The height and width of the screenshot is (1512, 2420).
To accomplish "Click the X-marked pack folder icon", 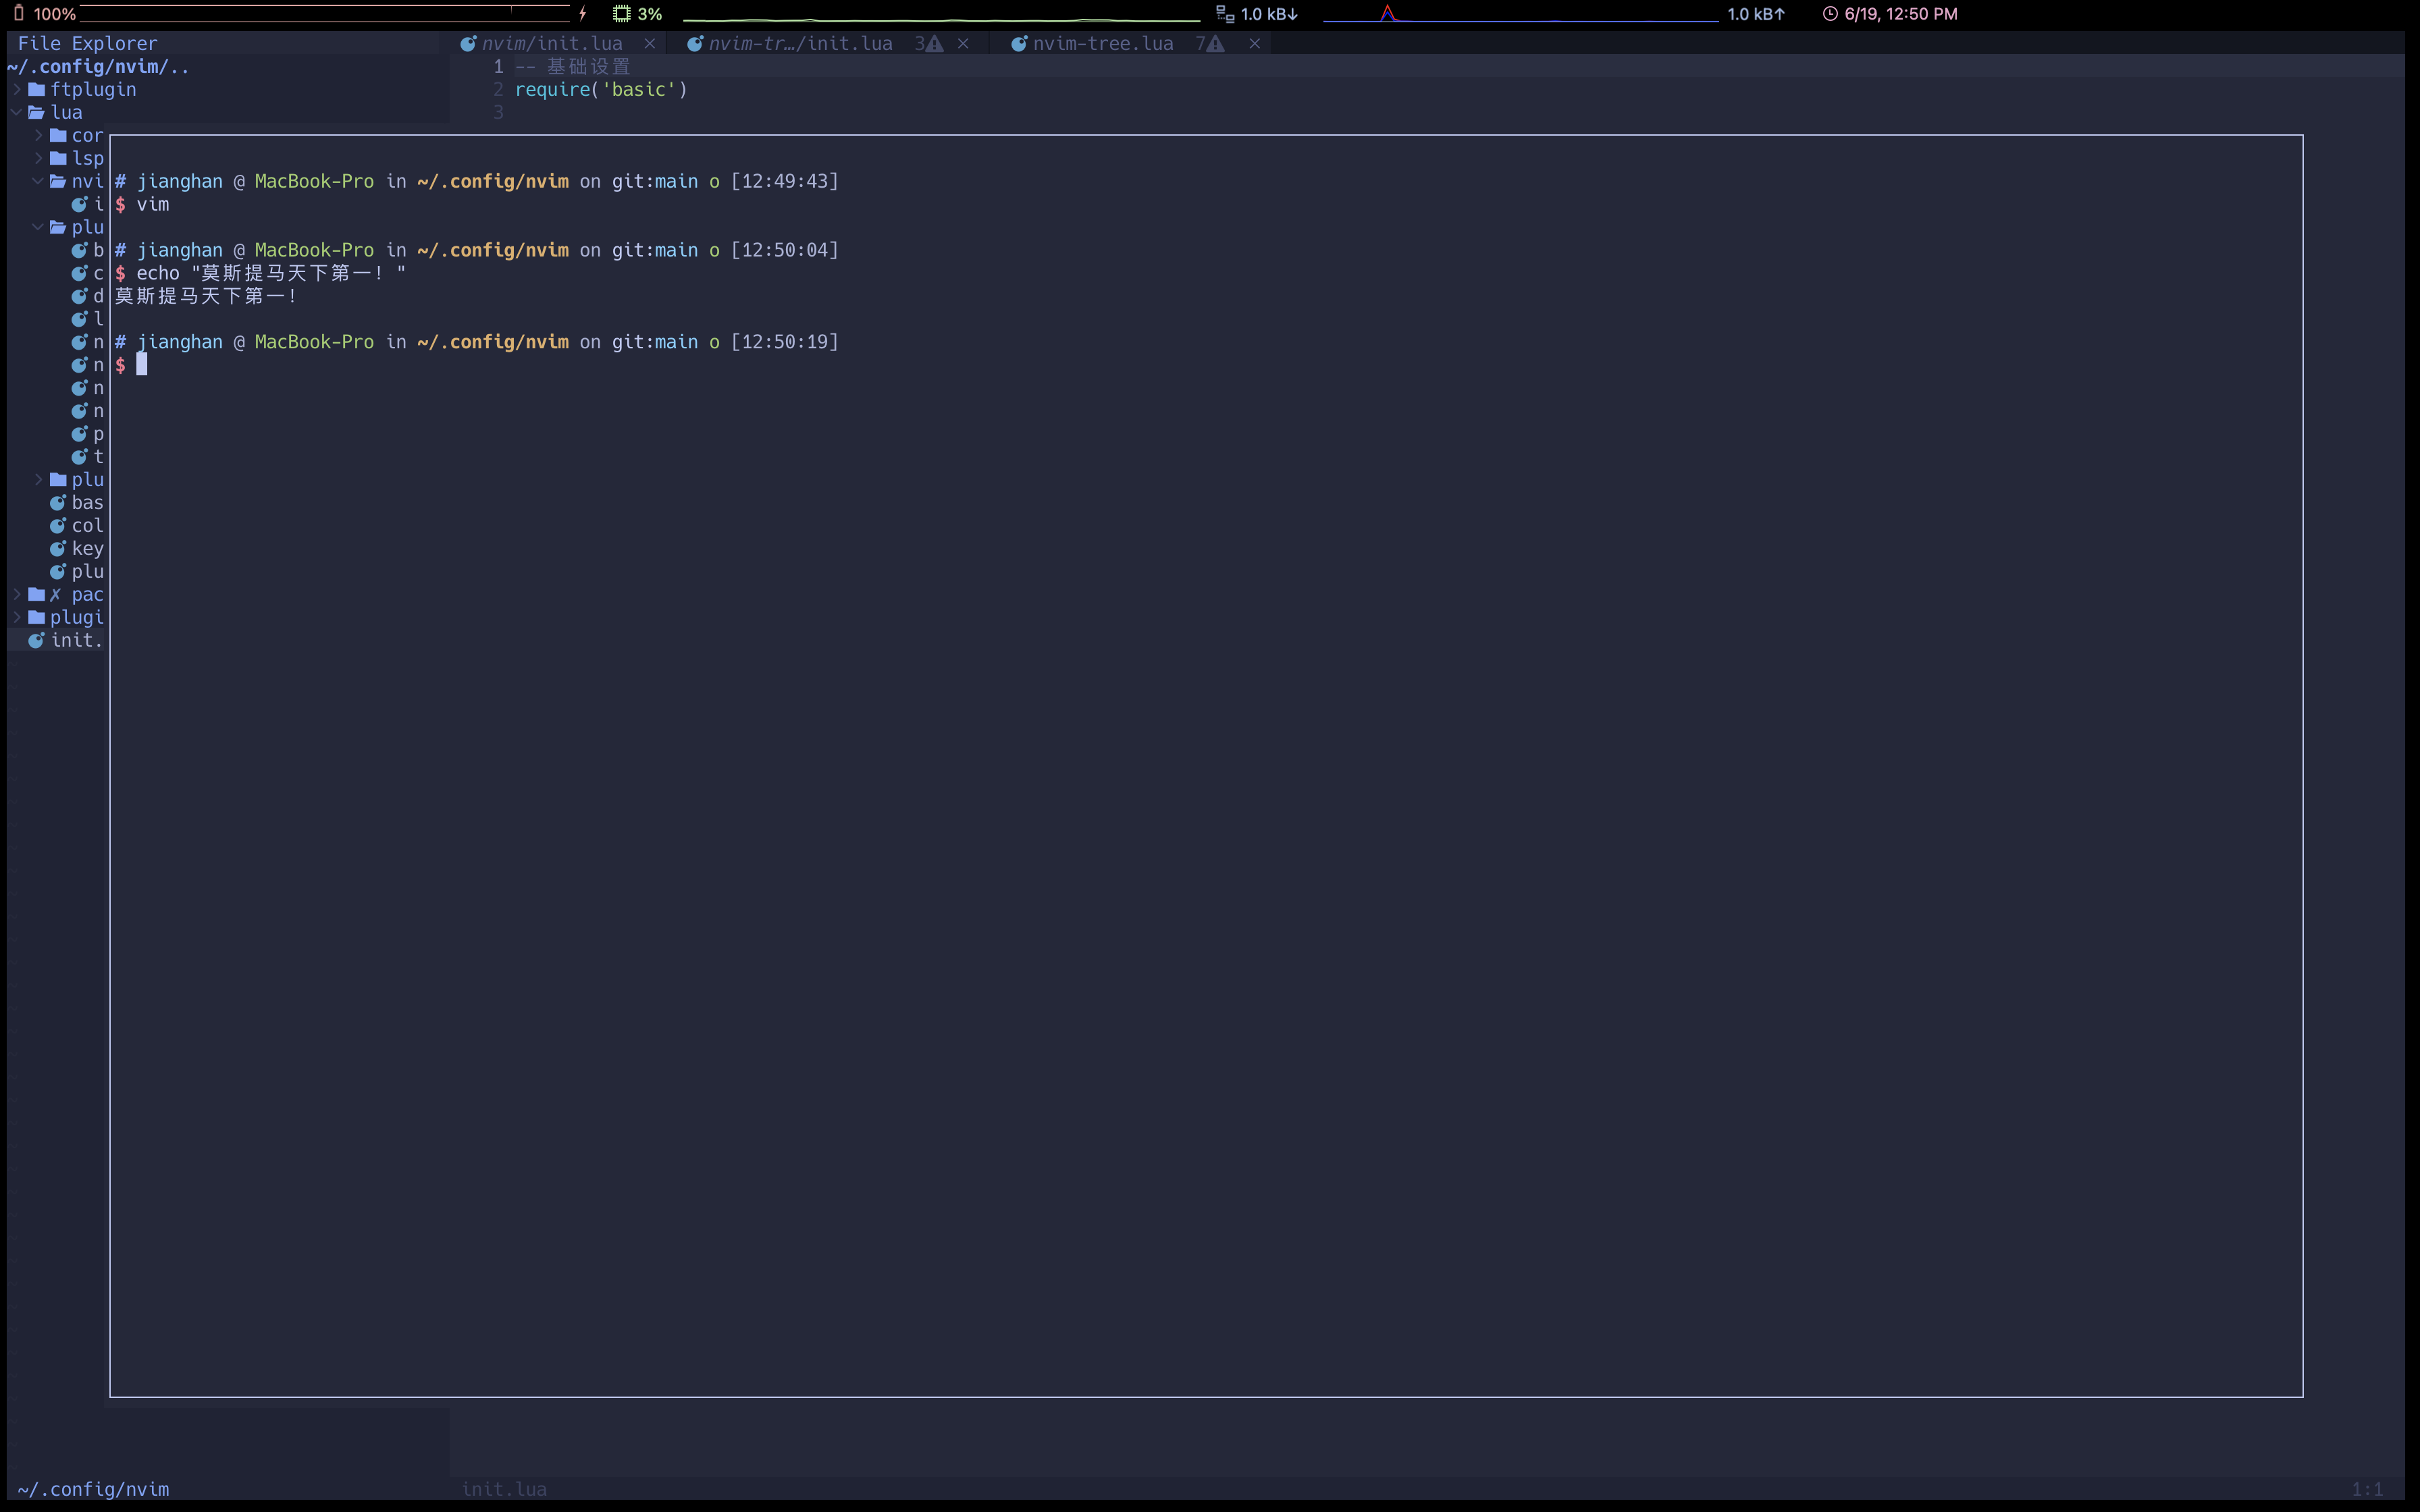I will [x=37, y=594].
